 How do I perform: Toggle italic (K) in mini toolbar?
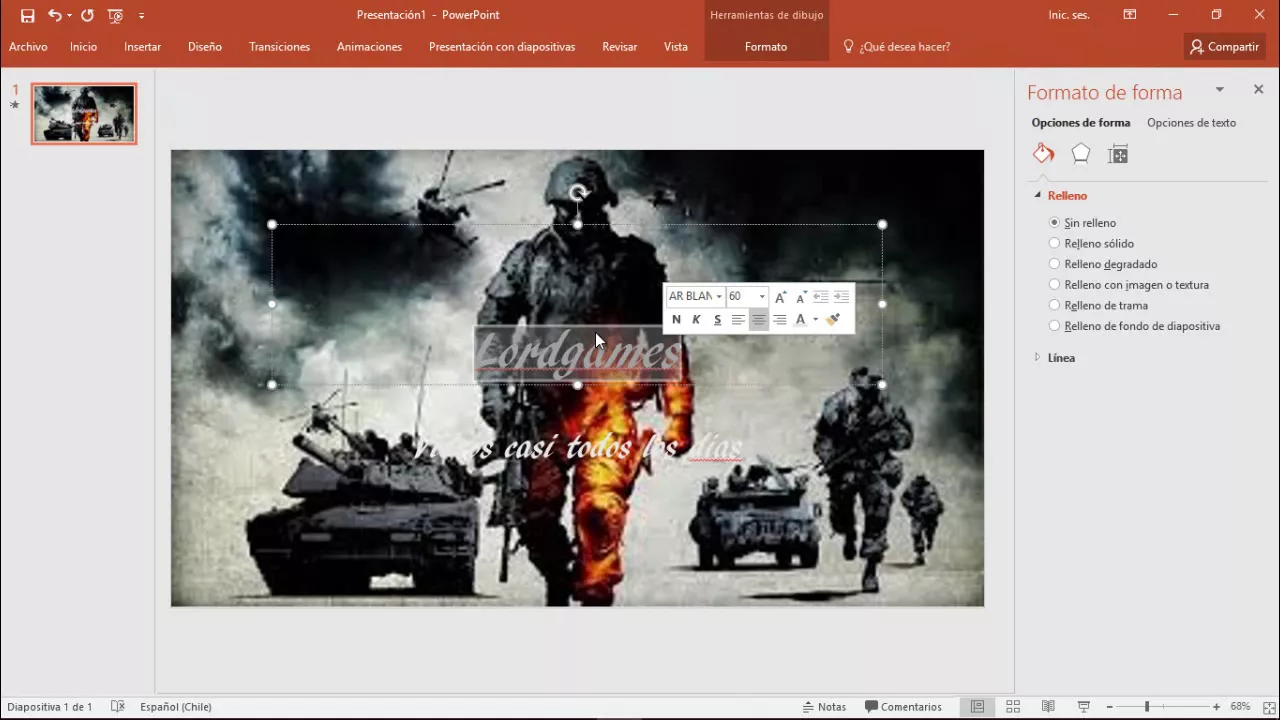[697, 320]
